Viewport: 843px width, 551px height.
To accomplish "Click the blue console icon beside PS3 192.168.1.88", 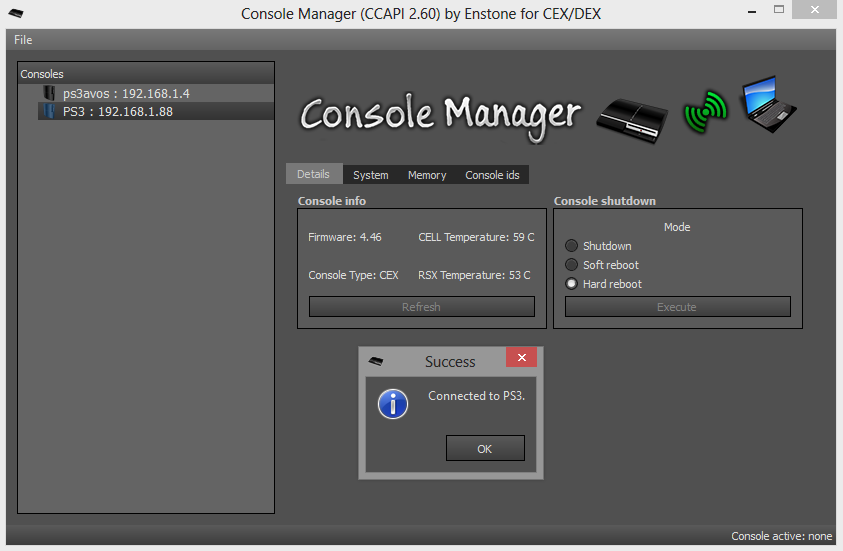I will (x=49, y=111).
